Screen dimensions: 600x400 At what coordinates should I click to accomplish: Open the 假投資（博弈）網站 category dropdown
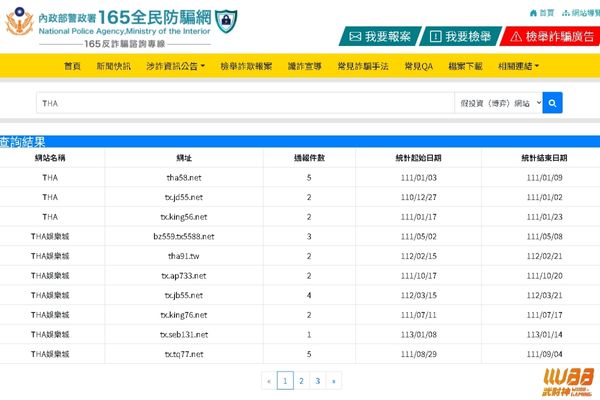pyautogui.click(x=499, y=103)
